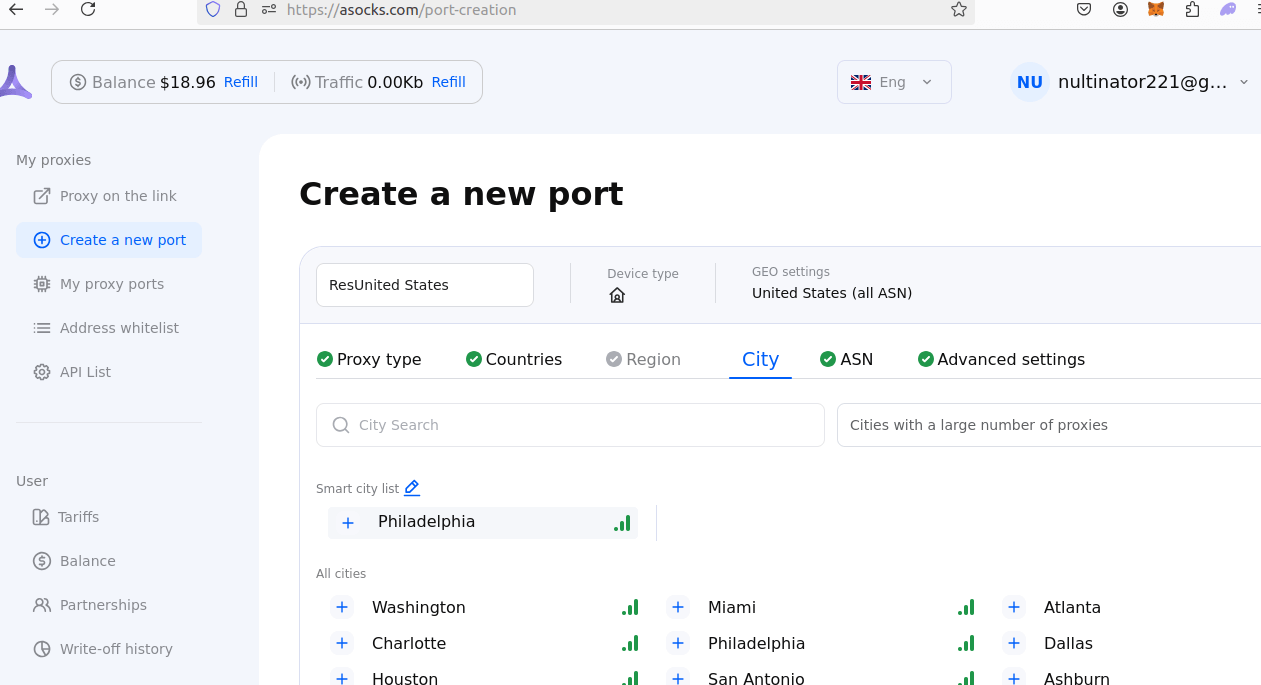Image resolution: width=1261 pixels, height=685 pixels.
Task: Click the Philadelphia signal strength bars in smart list
Action: coord(622,523)
